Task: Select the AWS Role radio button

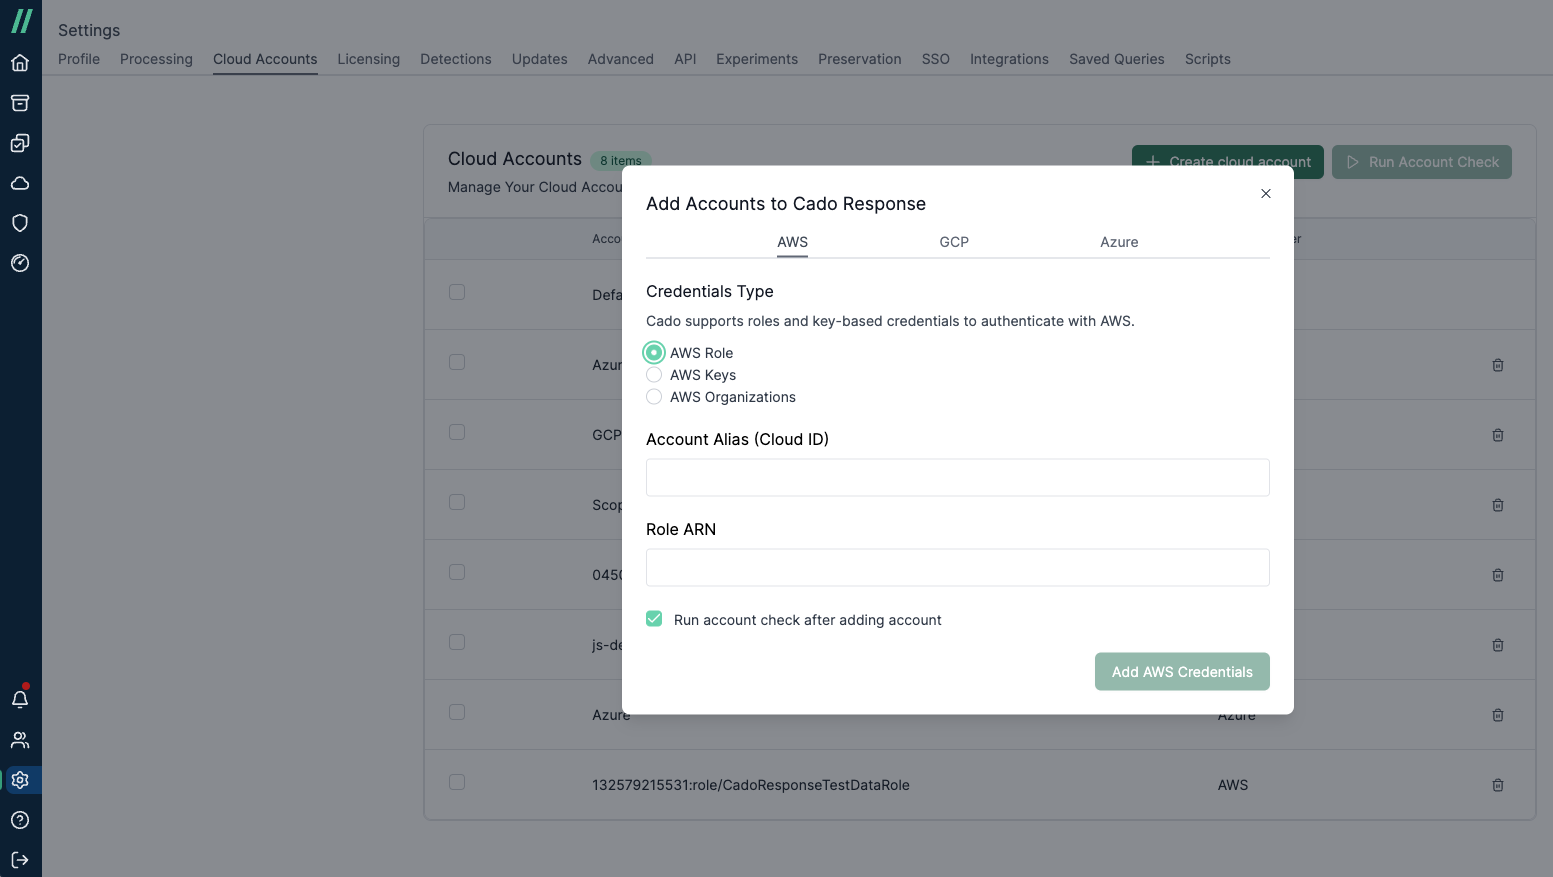Action: click(x=654, y=353)
